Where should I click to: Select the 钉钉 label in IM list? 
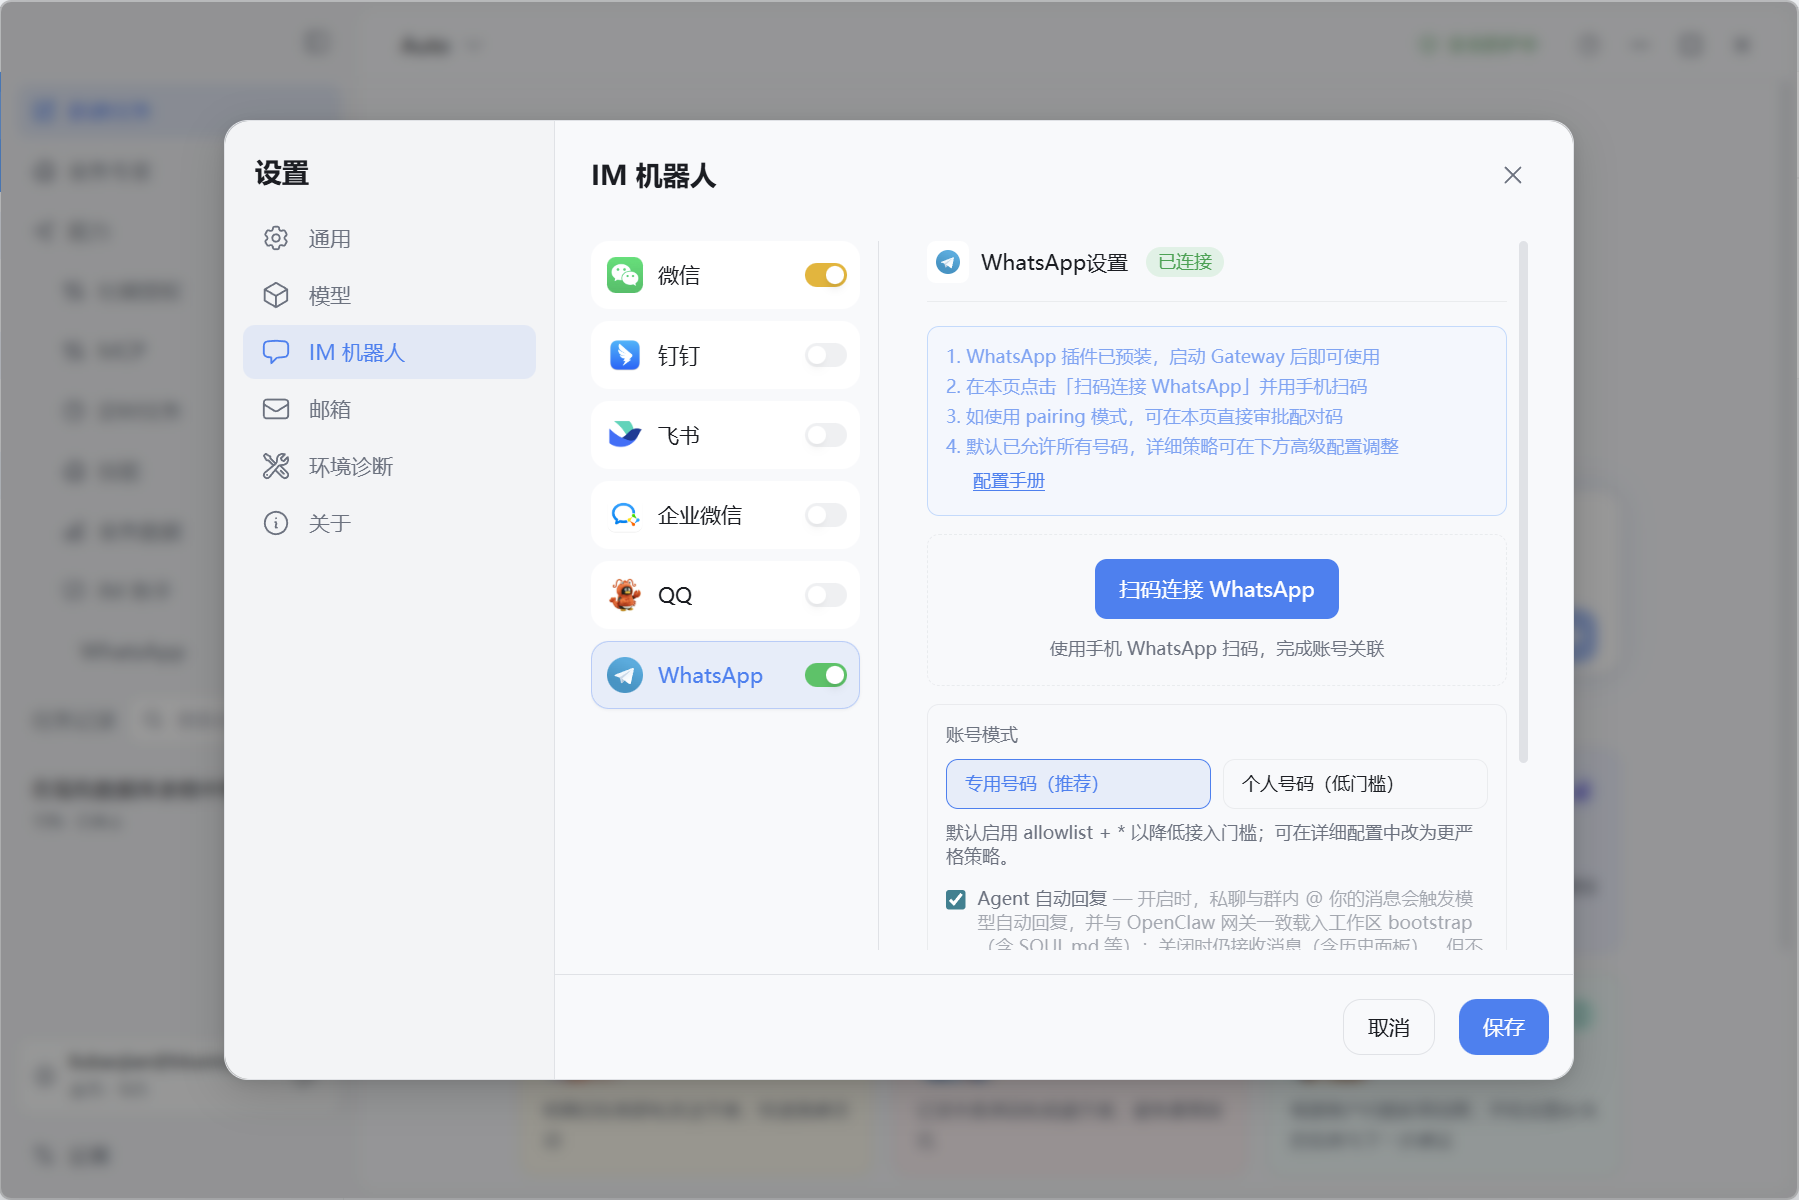coord(679,355)
